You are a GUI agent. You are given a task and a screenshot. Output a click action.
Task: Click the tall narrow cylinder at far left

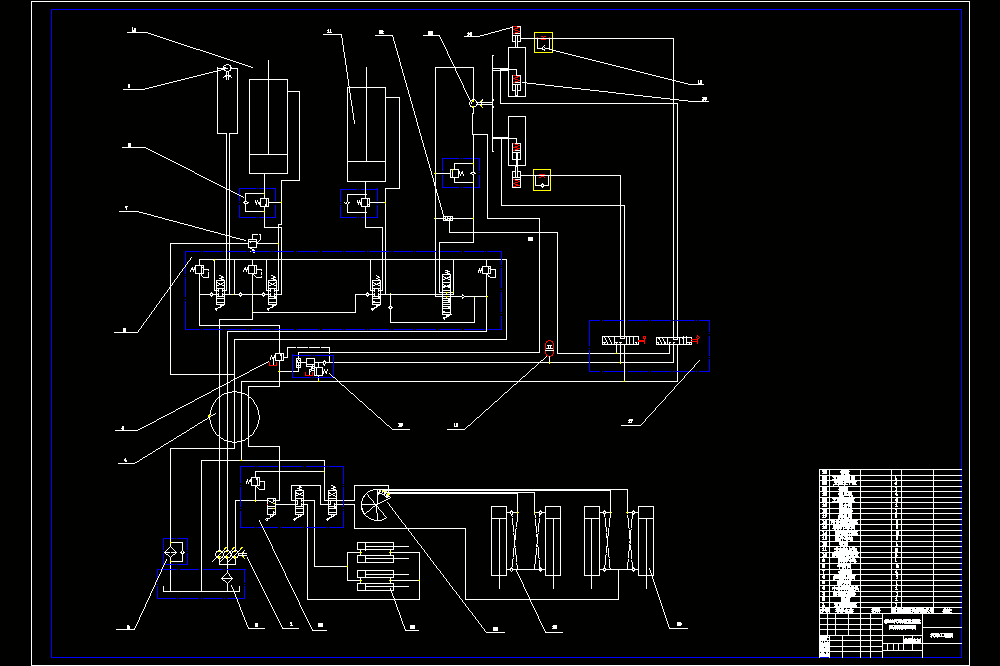click(228, 99)
